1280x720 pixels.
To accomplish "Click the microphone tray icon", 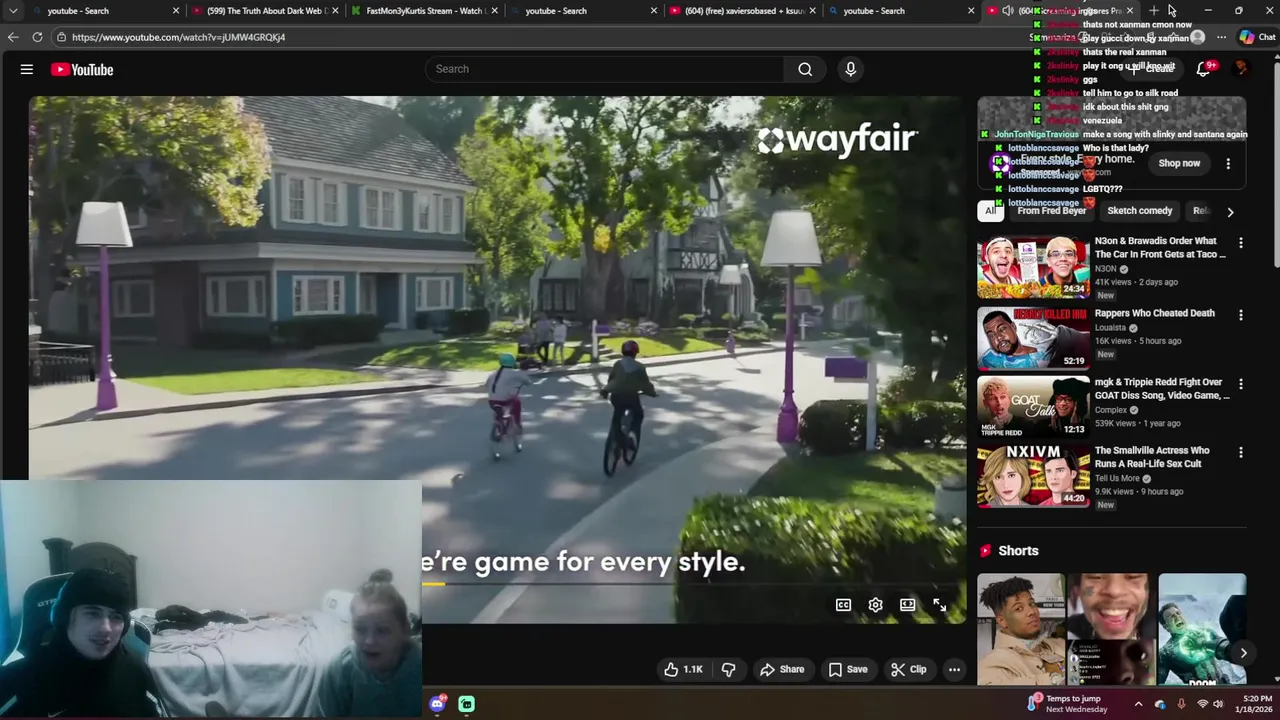I will 1181,704.
